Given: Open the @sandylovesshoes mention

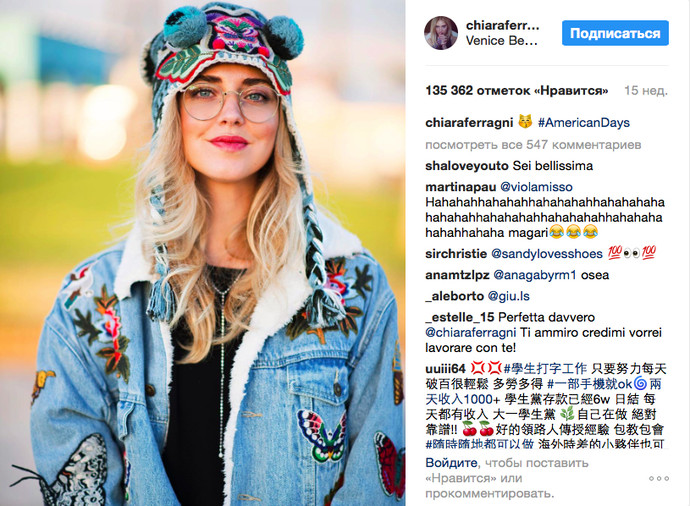Looking at the screenshot, I should pos(547,254).
